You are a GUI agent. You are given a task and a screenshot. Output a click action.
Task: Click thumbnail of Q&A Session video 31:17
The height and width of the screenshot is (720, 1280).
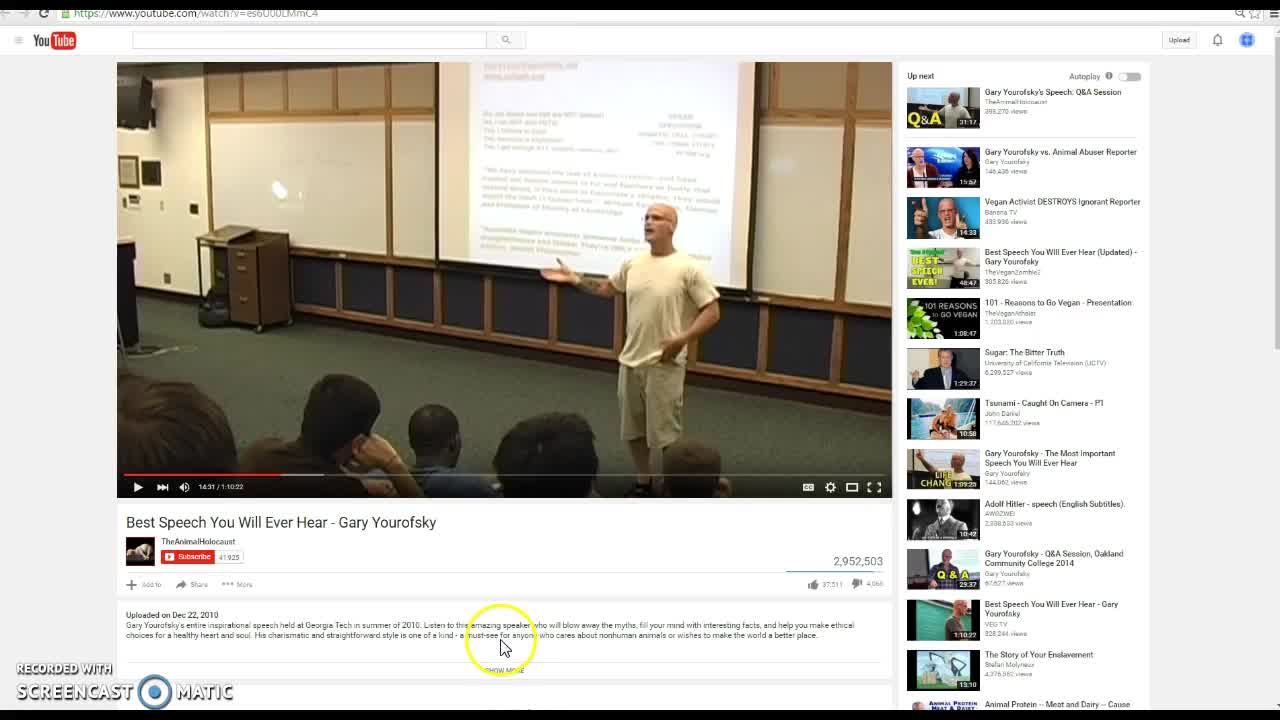(x=943, y=108)
